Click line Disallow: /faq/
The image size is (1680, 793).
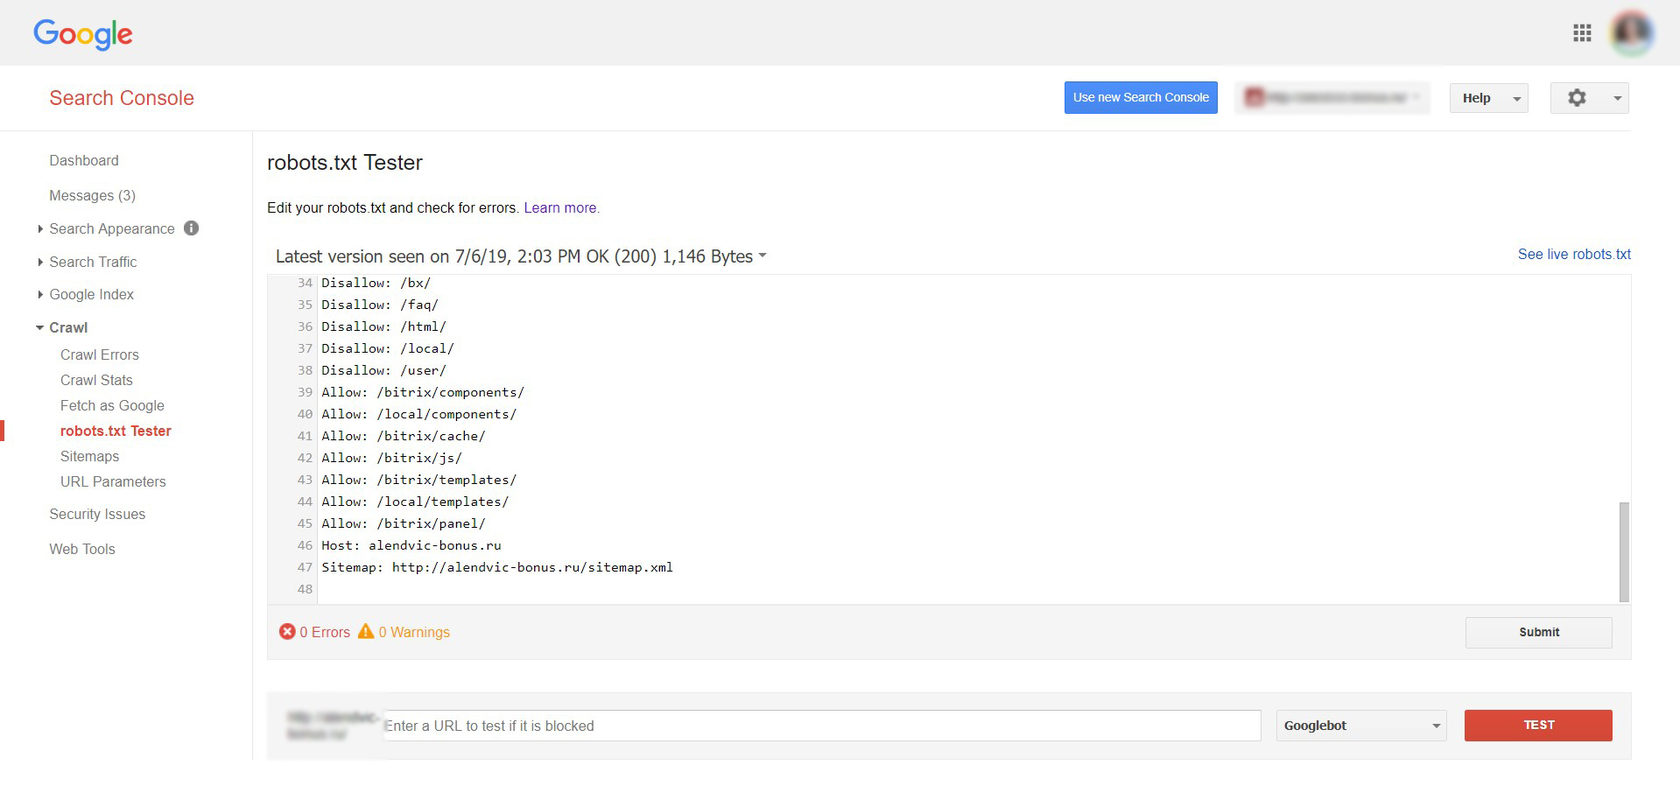[x=380, y=305]
